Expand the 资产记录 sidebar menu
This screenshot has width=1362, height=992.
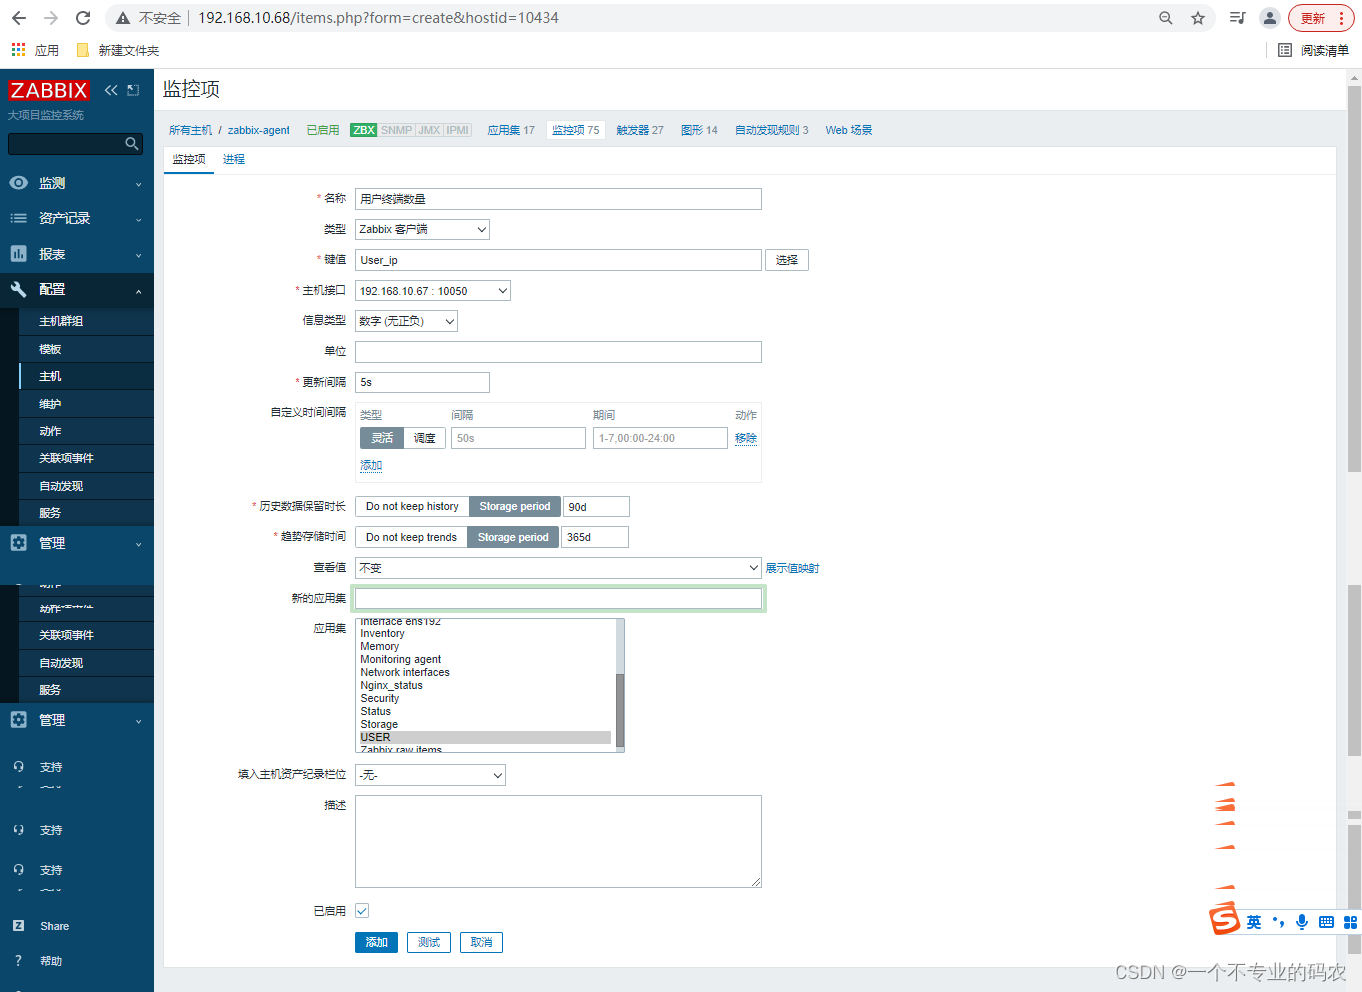click(x=77, y=218)
